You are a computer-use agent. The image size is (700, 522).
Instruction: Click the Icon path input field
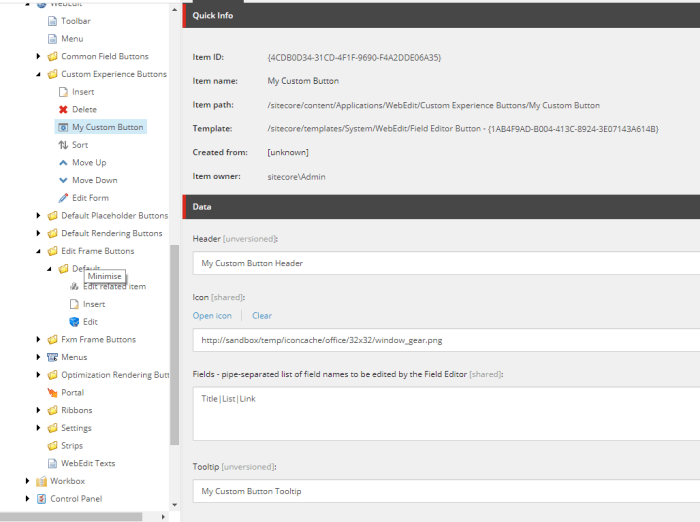tap(446, 340)
